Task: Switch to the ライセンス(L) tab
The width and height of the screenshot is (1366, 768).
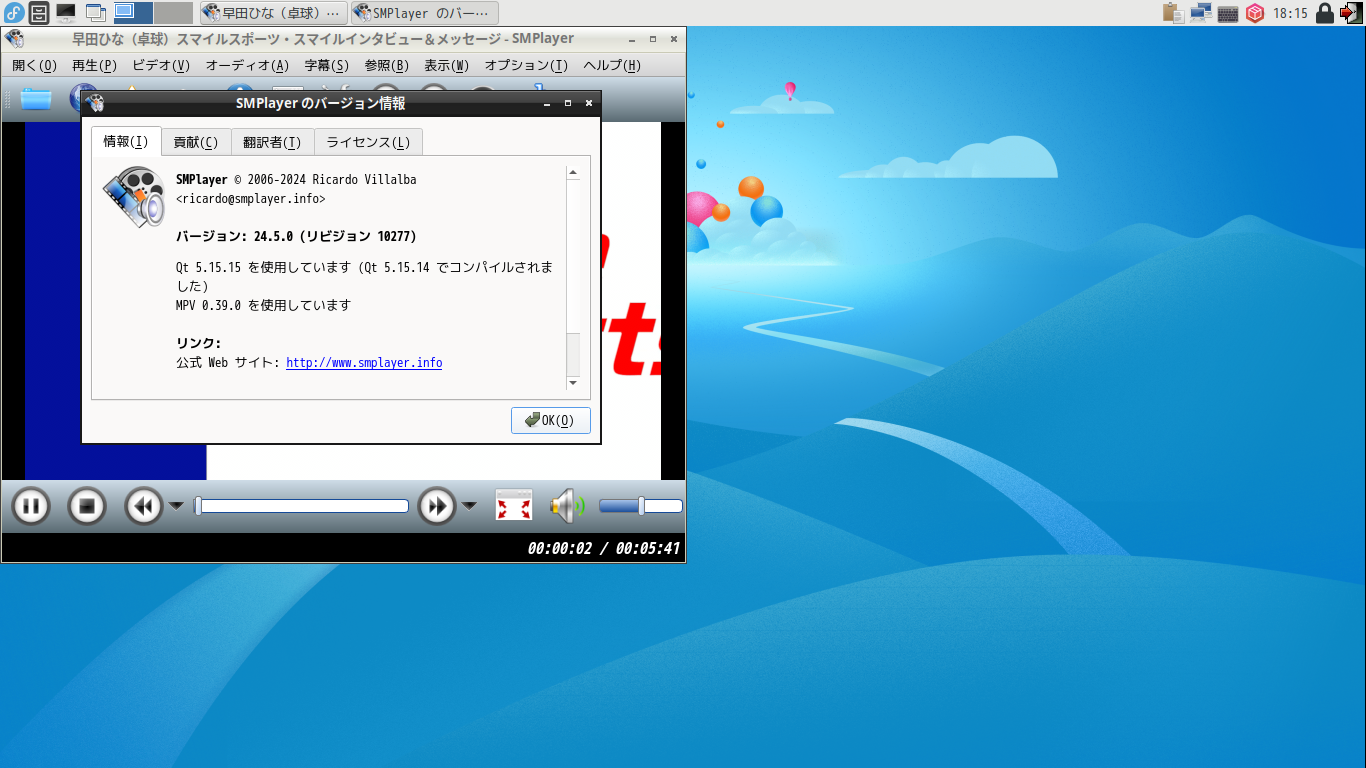Action: tap(369, 142)
